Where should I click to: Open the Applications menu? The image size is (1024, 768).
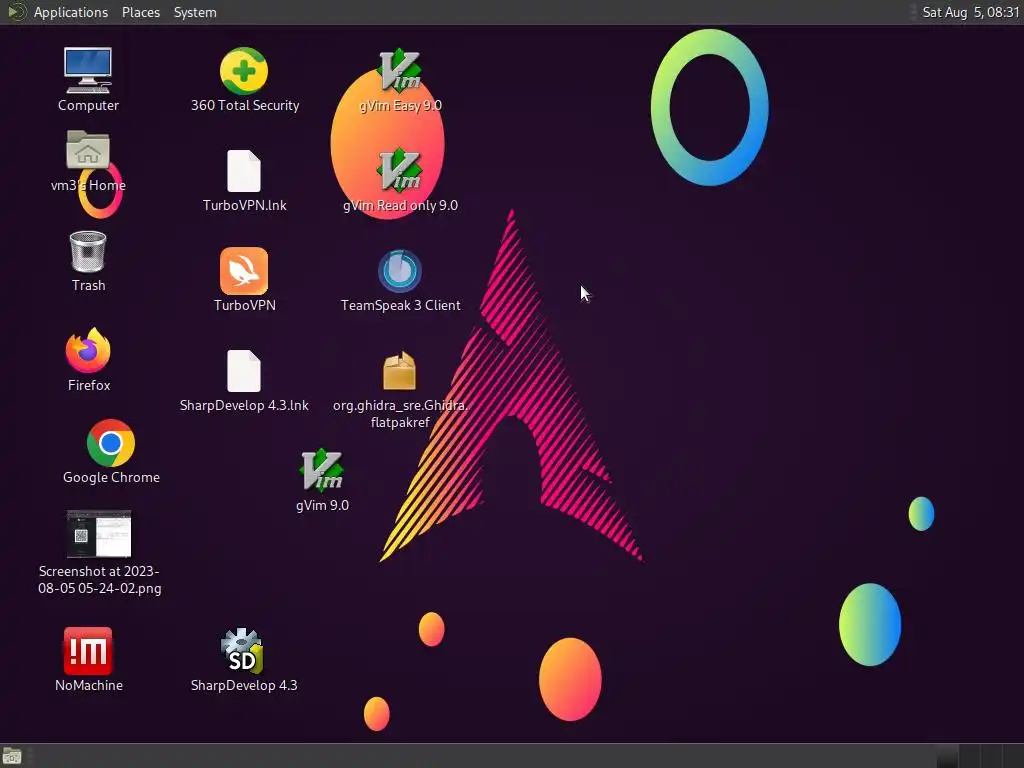click(71, 12)
